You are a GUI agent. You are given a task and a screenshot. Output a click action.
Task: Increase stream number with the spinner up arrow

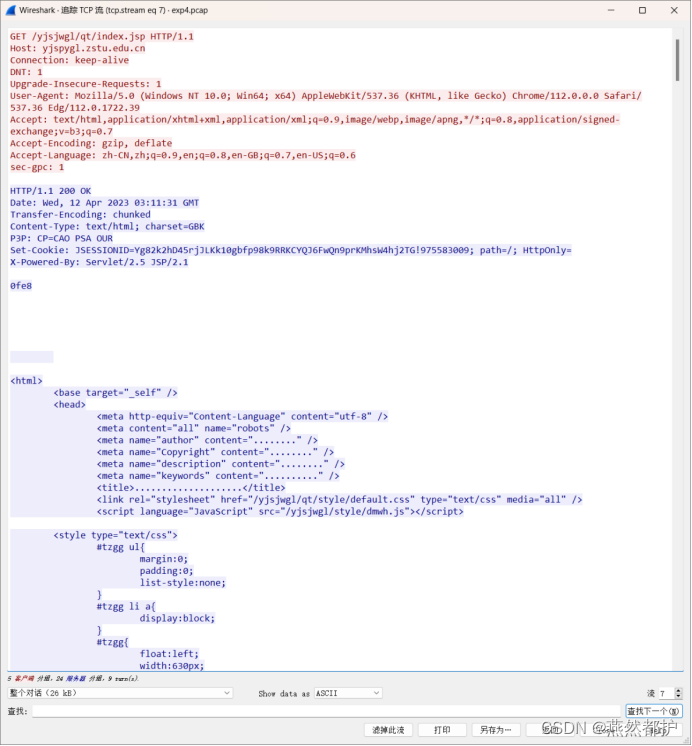coord(679,691)
